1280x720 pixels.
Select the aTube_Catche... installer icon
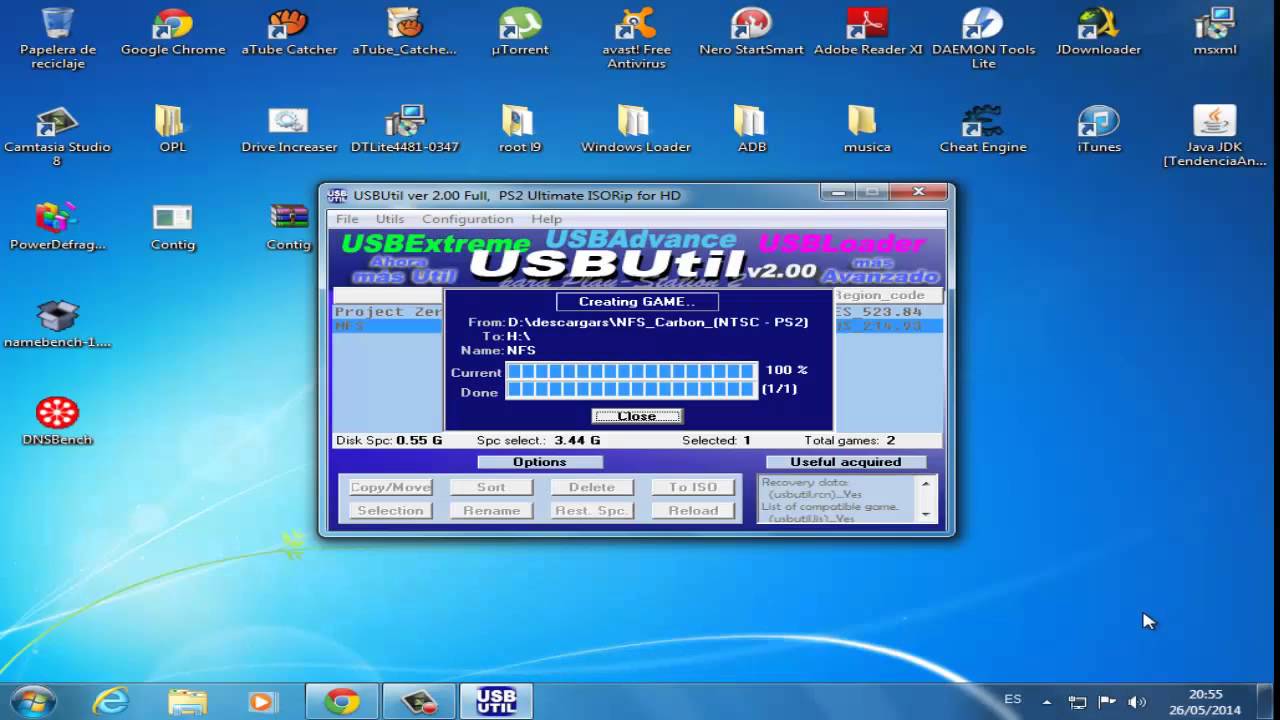coord(404,33)
